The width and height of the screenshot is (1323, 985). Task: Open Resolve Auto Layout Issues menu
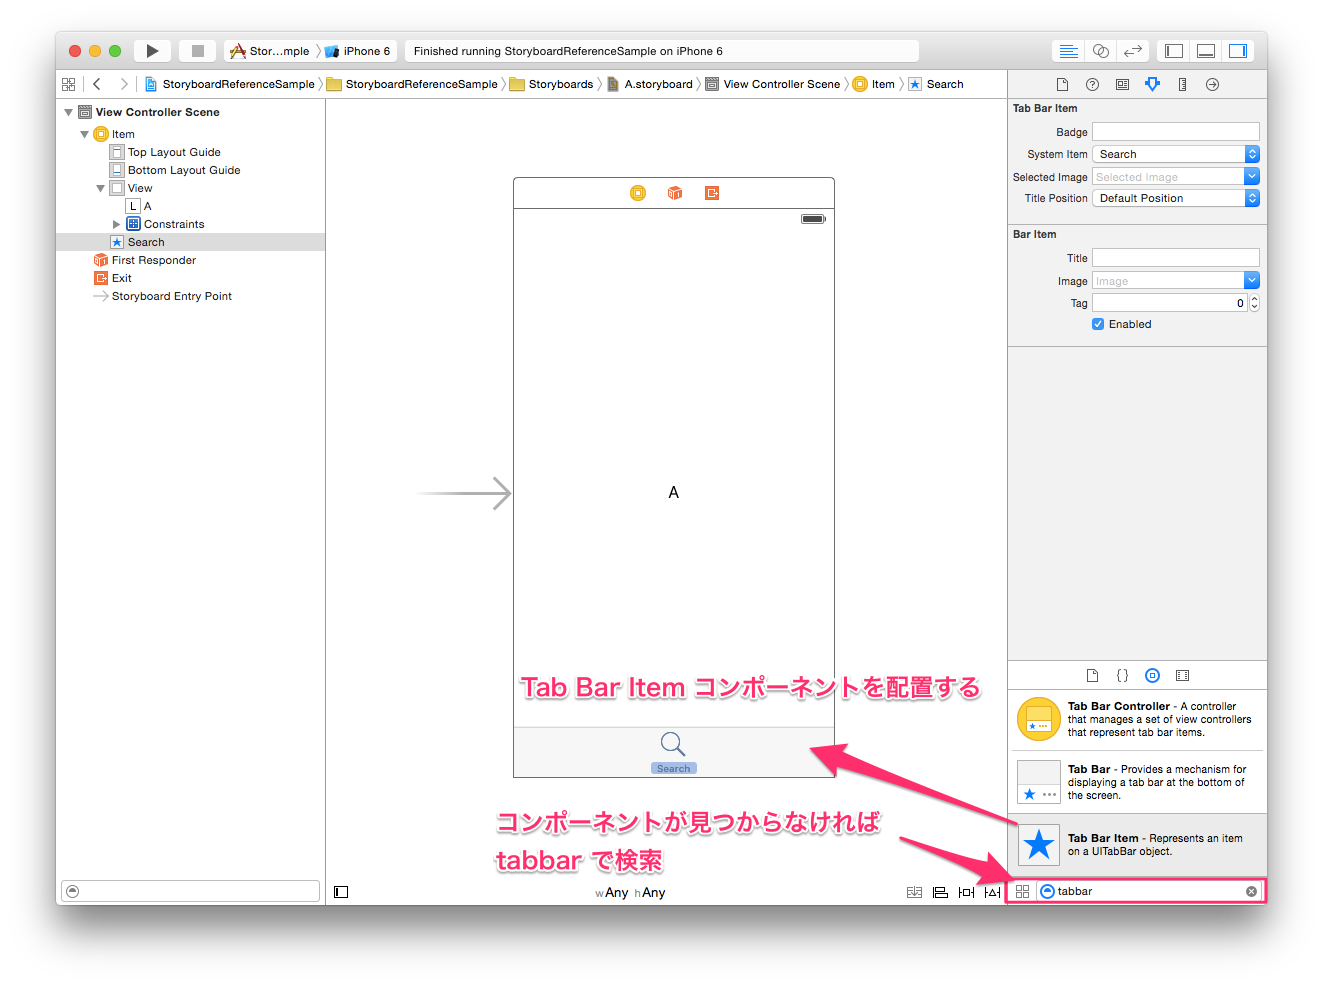[992, 892]
